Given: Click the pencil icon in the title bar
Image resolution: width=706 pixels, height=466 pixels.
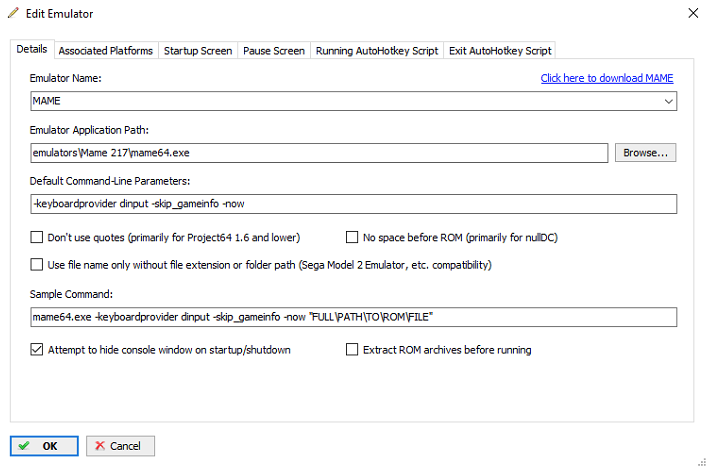Looking at the screenshot, I should (14, 13).
